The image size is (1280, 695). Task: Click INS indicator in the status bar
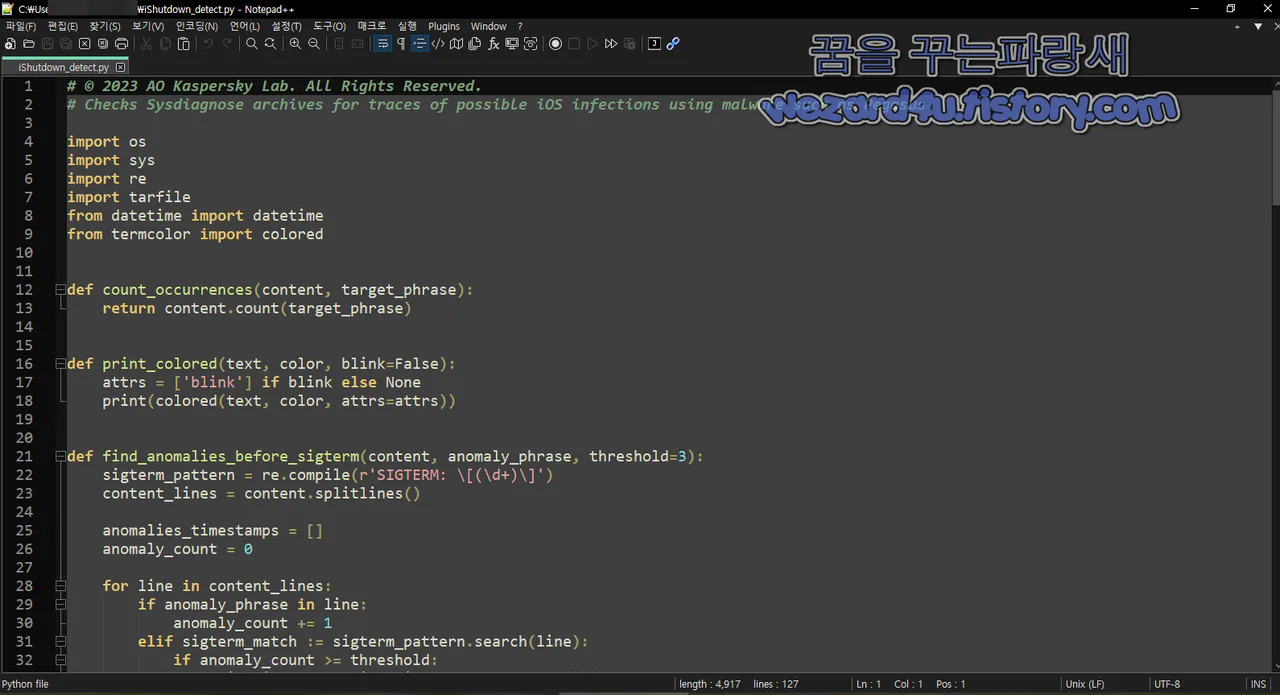(1258, 684)
